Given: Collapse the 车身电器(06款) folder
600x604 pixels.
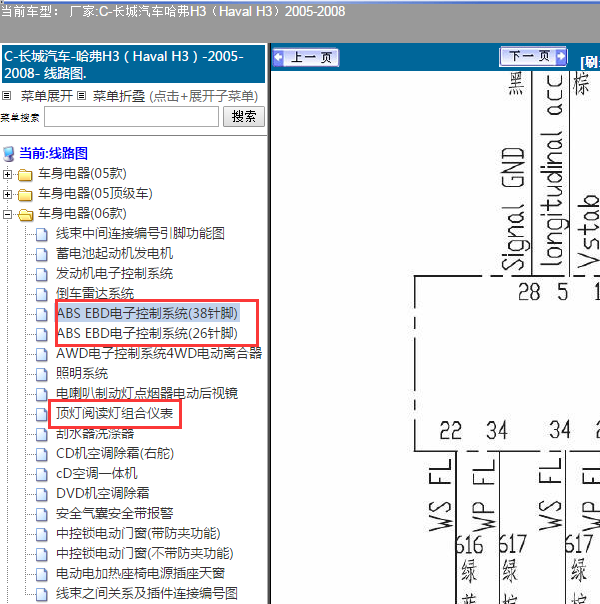Looking at the screenshot, I should click(7, 214).
